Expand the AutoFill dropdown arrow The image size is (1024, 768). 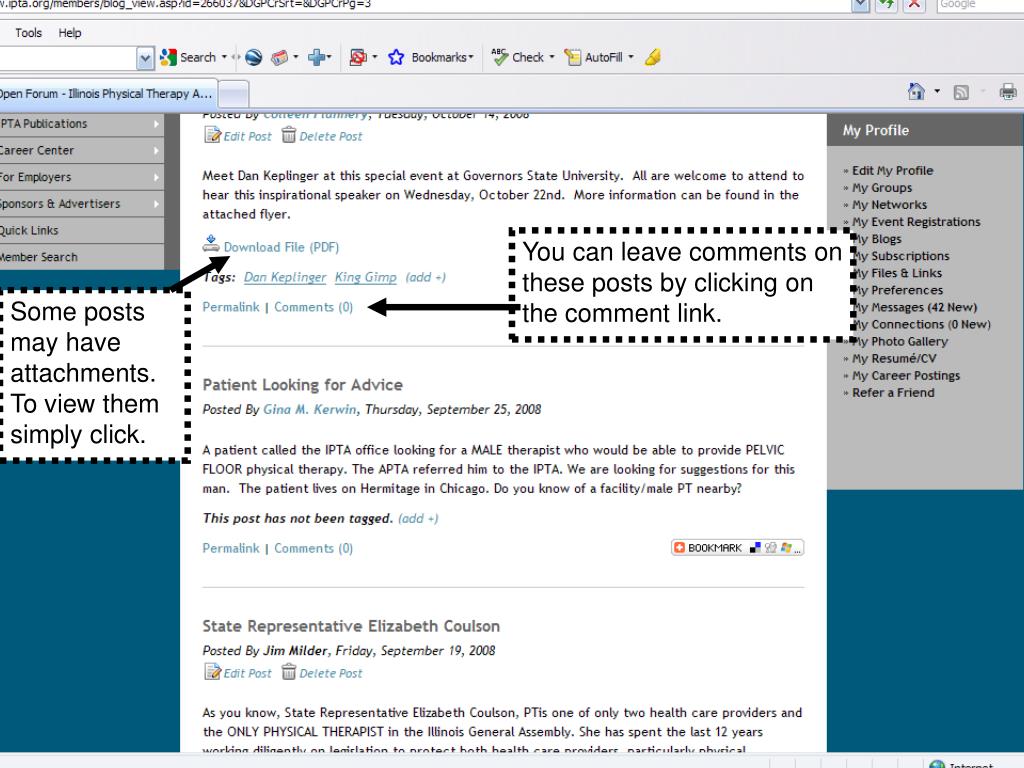point(631,57)
